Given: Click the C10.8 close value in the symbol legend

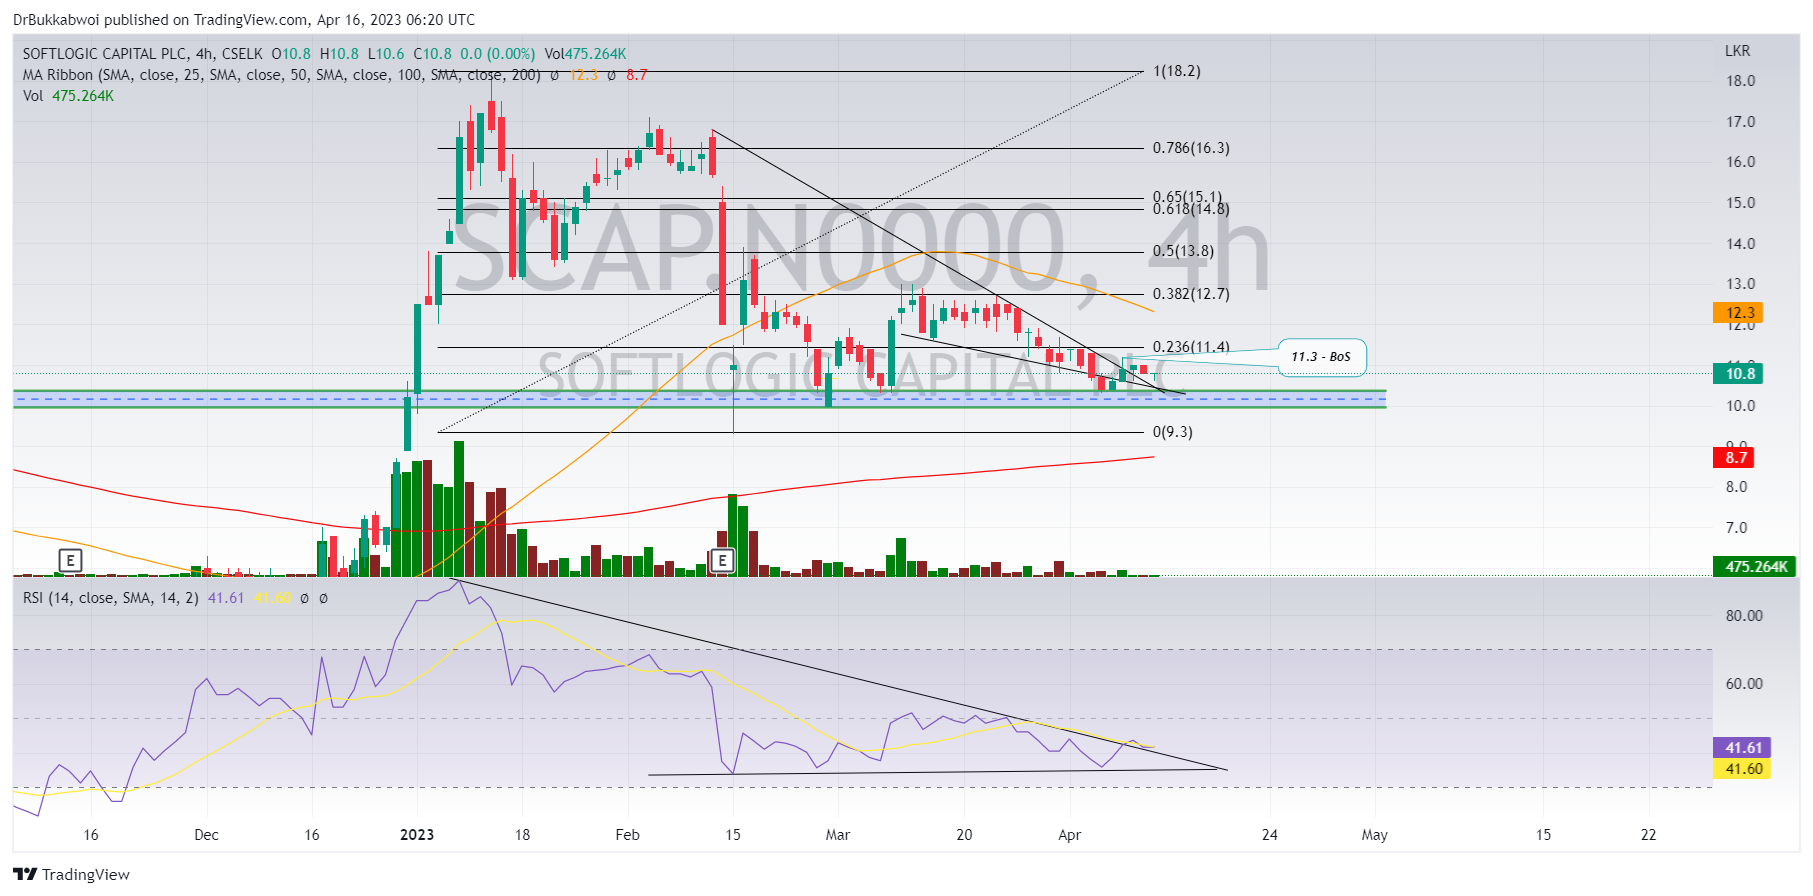Looking at the screenshot, I should coord(432,54).
